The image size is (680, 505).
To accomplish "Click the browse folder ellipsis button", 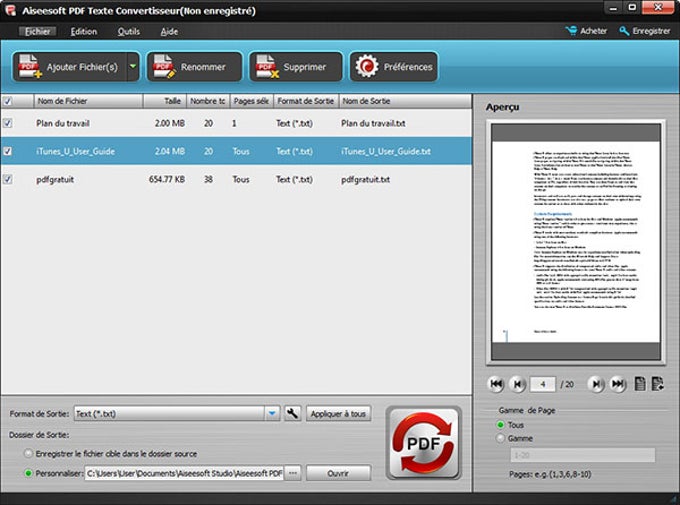I will pyautogui.click(x=293, y=473).
